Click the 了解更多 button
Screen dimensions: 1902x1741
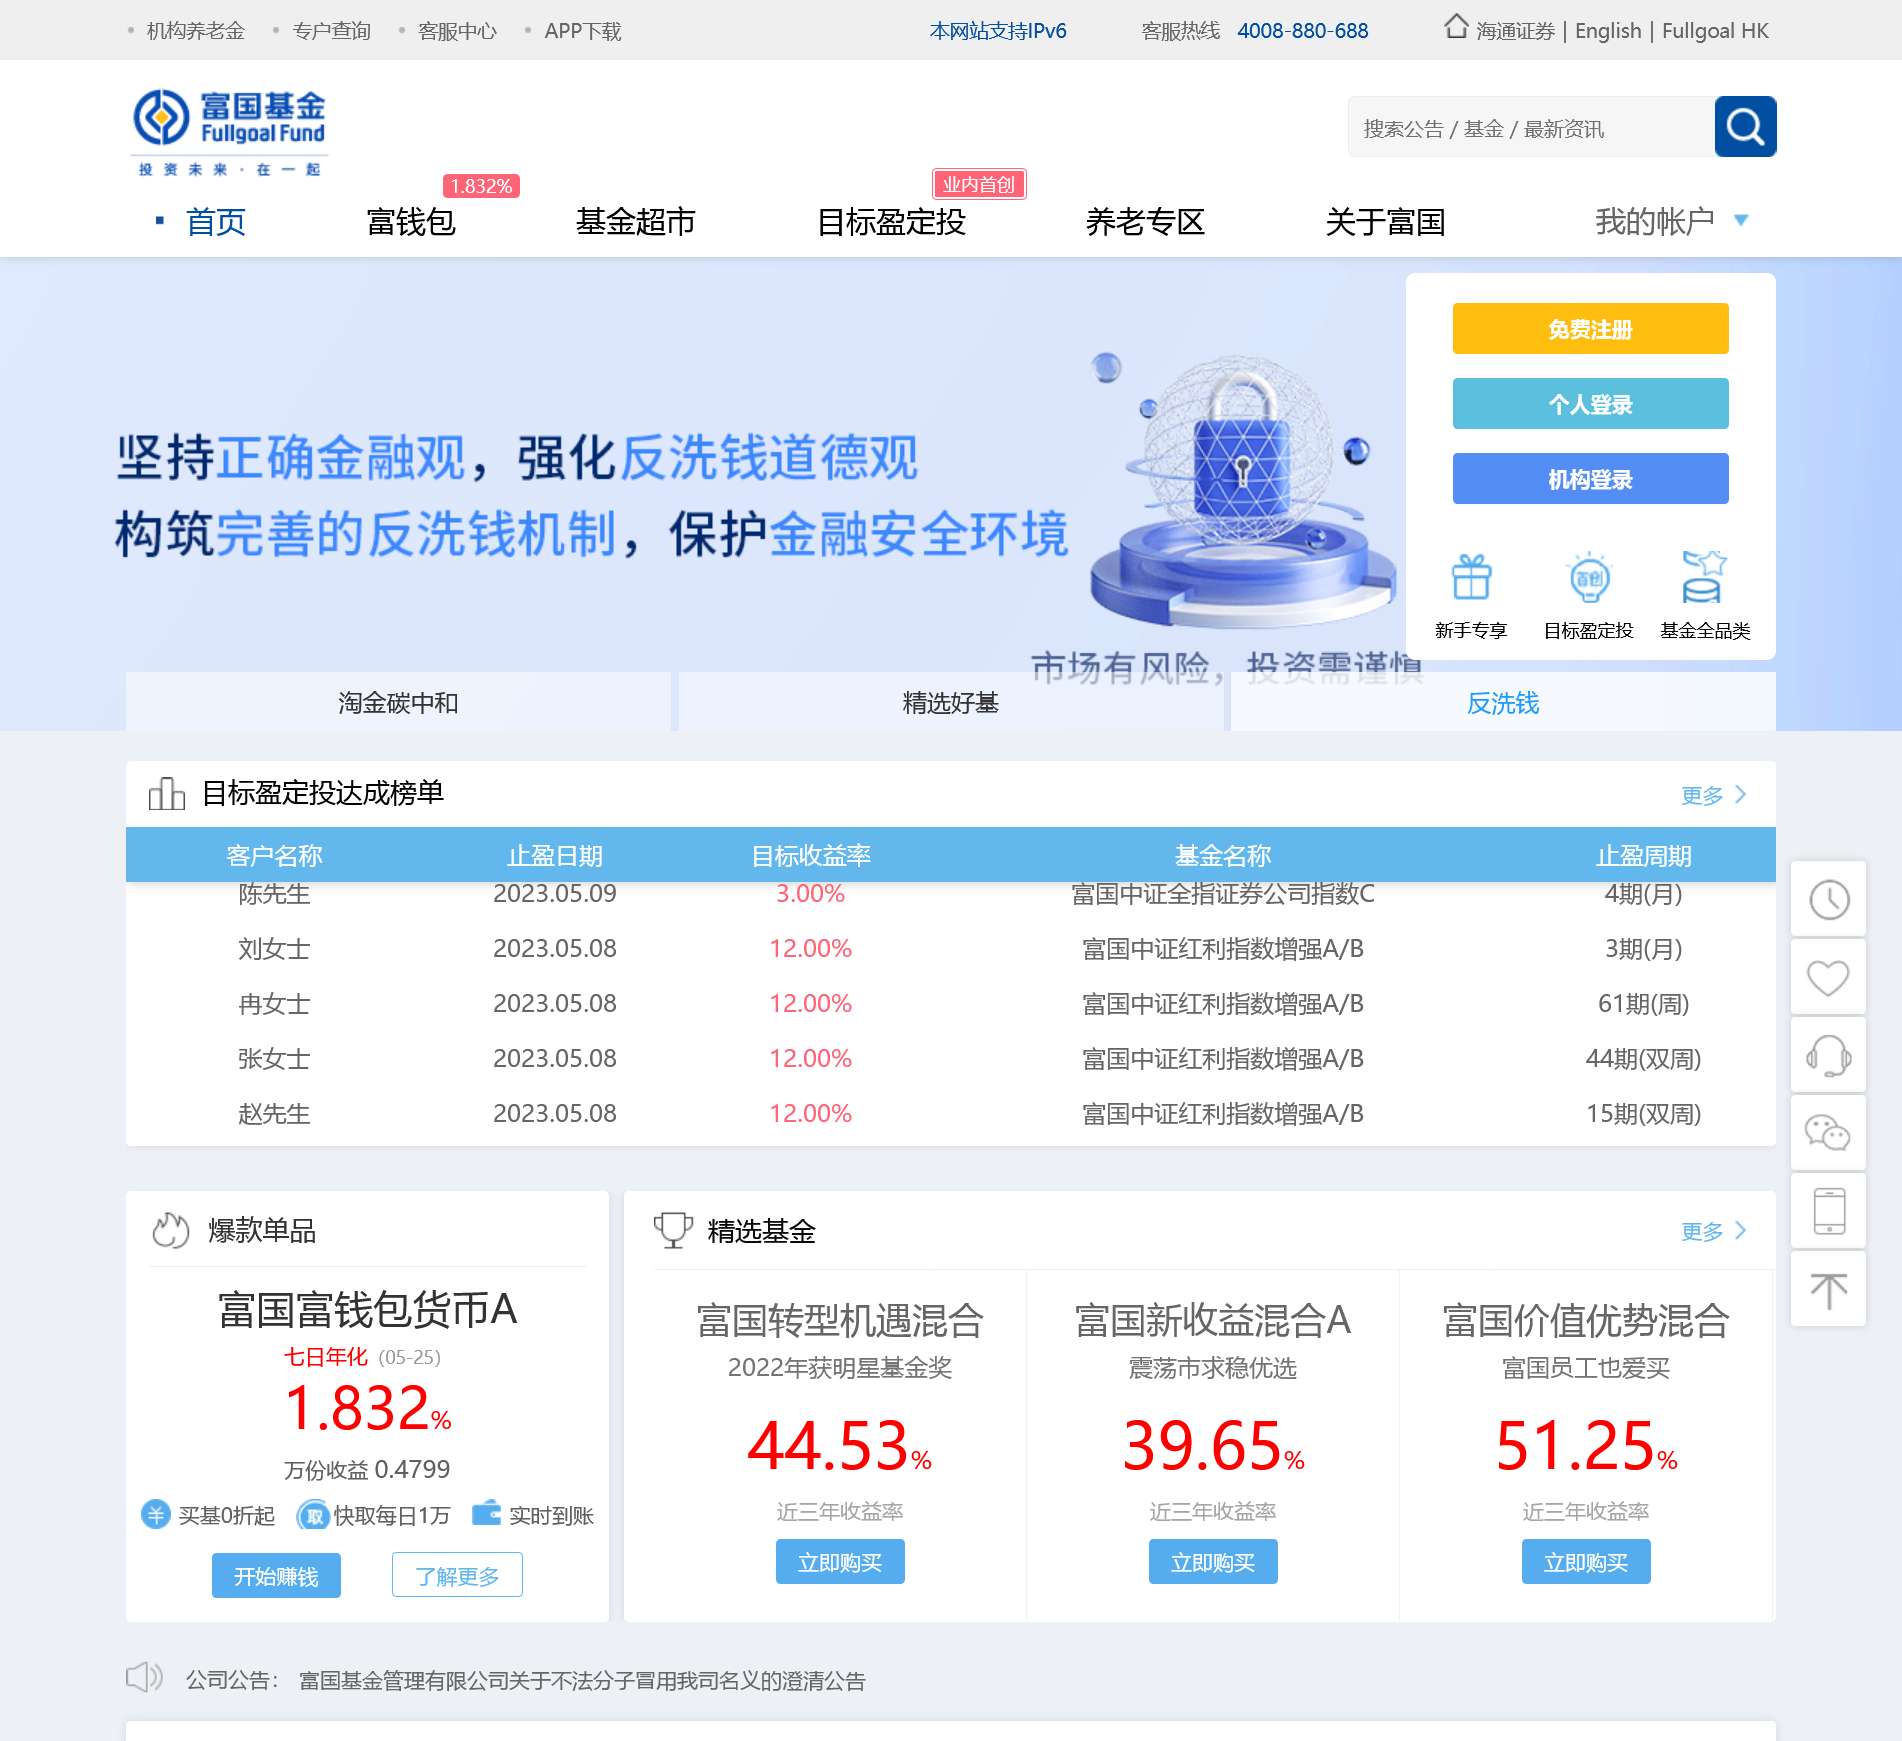click(x=457, y=1575)
